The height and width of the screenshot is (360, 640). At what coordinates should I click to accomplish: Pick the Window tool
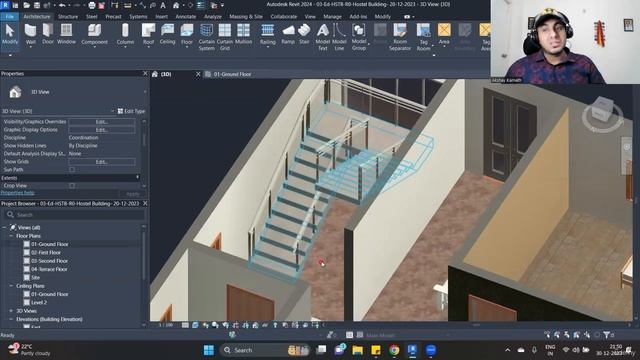[x=66, y=34]
